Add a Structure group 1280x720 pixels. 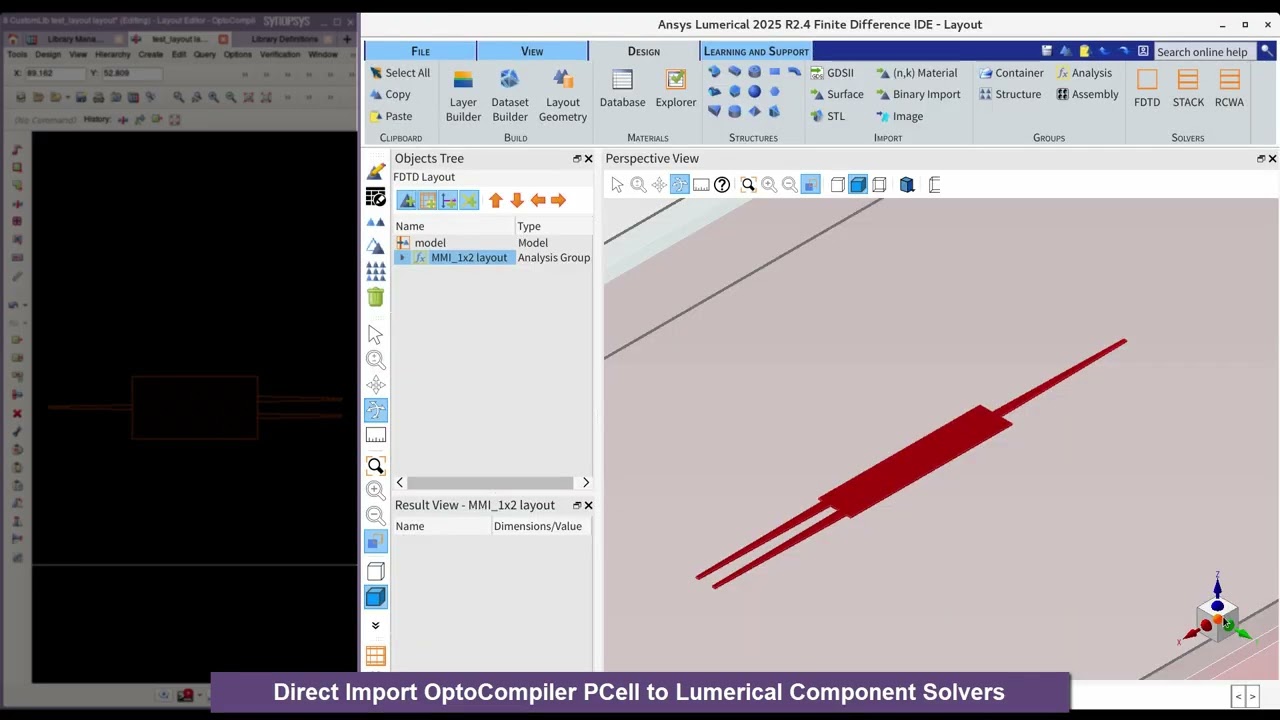tap(1010, 94)
